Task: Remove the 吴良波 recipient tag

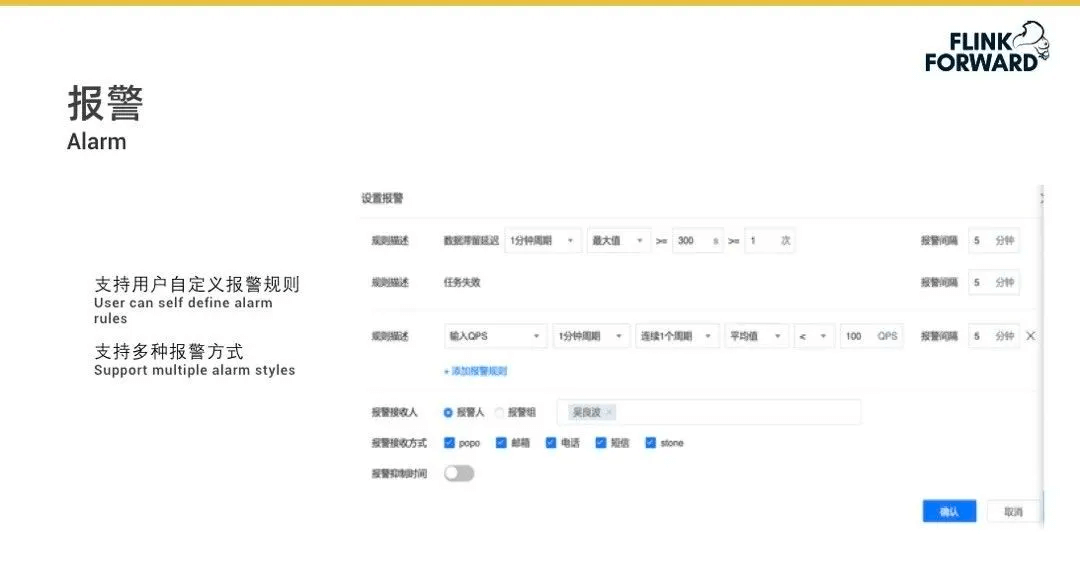Action: [x=609, y=412]
